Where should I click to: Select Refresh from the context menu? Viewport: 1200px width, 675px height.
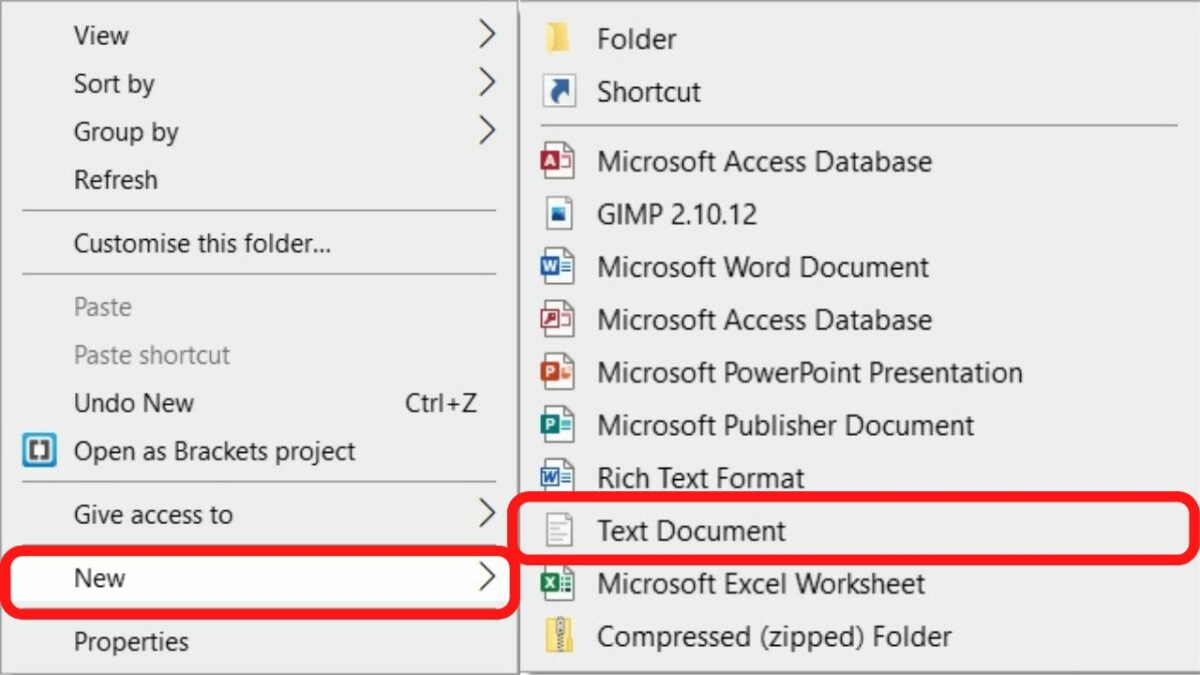click(x=115, y=180)
